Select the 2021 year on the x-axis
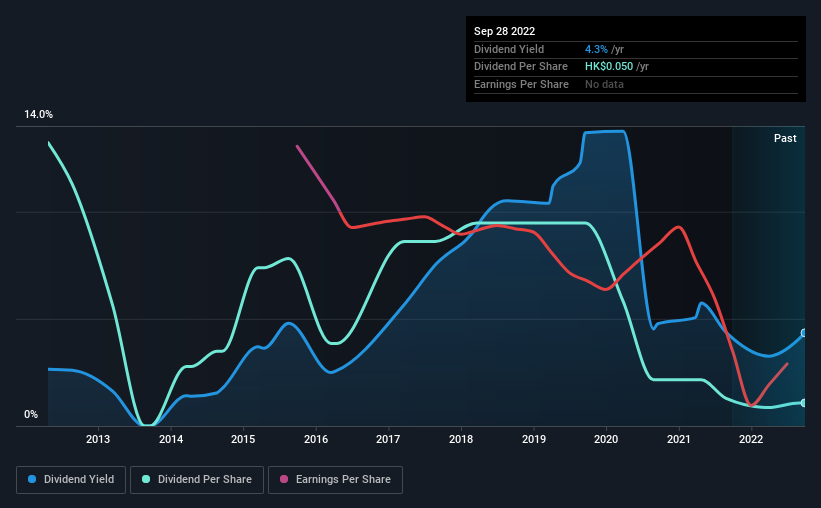This screenshot has height=508, width=821. (x=679, y=439)
